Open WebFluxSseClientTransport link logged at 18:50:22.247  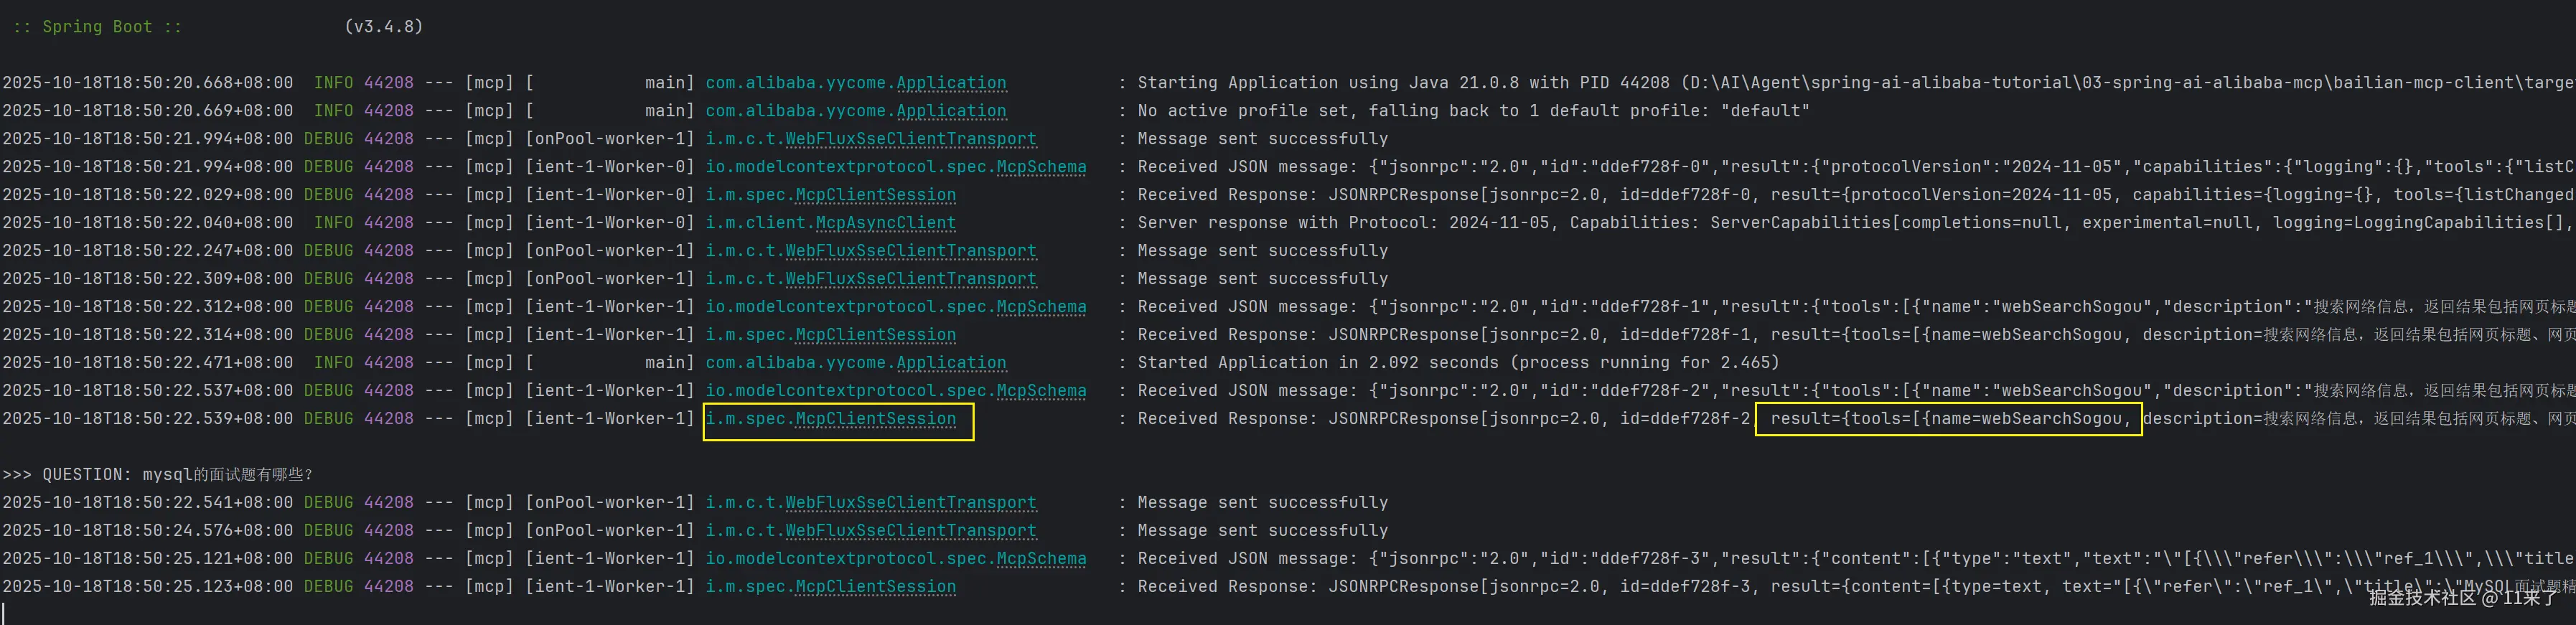910,251
